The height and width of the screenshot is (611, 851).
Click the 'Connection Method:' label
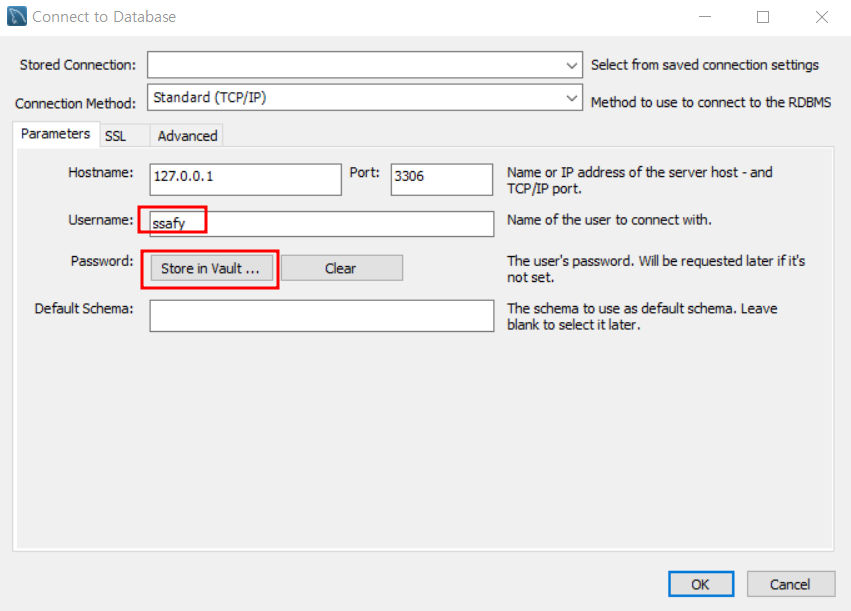[x=75, y=103]
